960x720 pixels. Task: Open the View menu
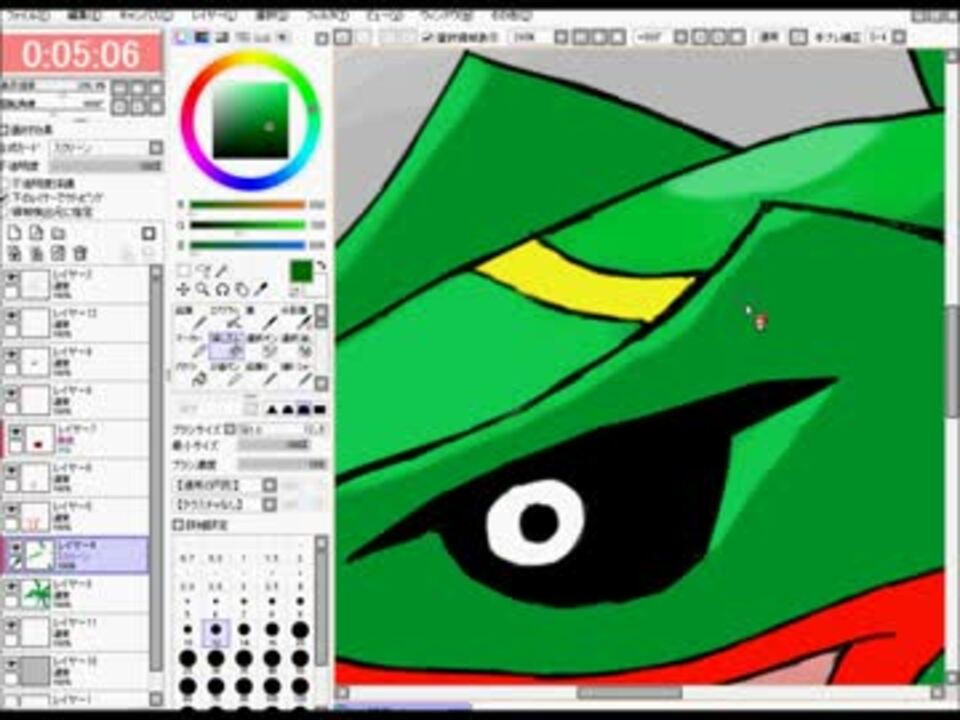pyautogui.click(x=384, y=17)
